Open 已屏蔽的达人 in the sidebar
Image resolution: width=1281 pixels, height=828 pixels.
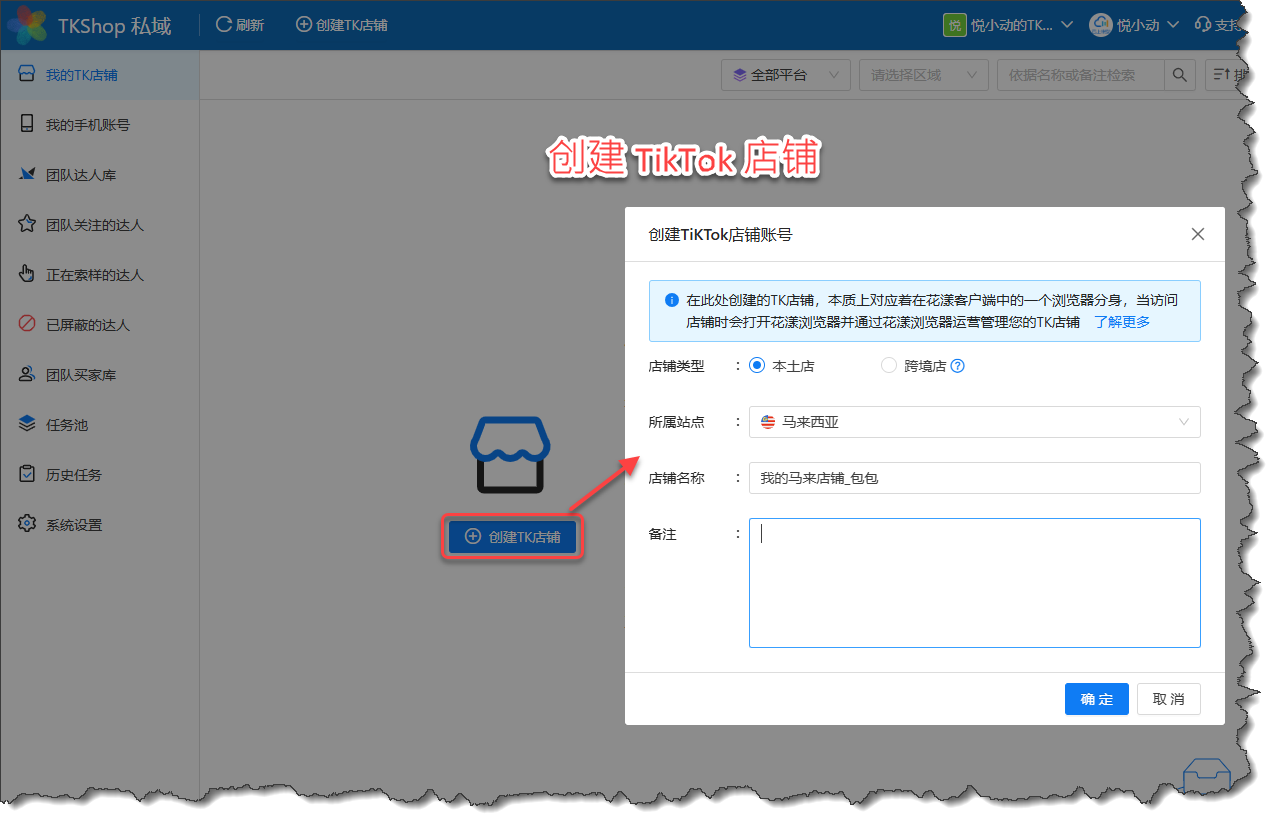100,325
